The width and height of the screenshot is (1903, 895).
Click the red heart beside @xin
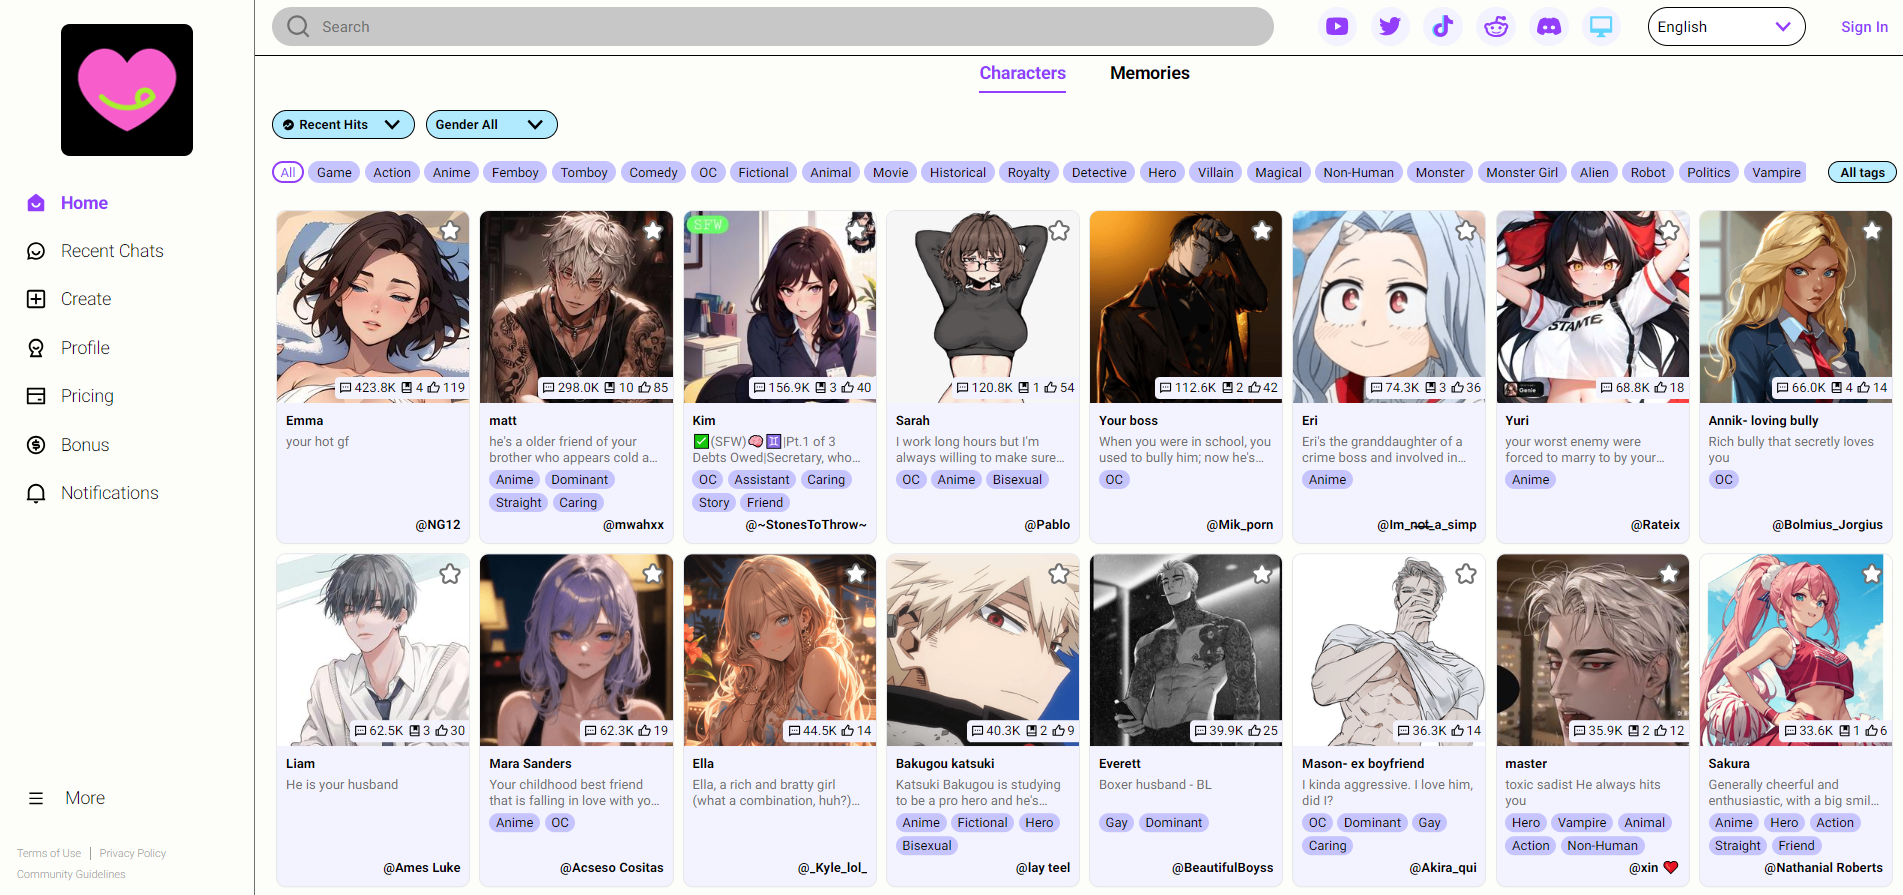point(1670,868)
